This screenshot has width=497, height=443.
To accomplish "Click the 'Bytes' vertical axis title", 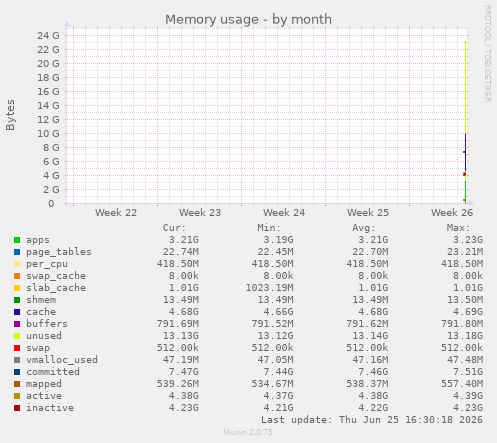I will point(10,115).
